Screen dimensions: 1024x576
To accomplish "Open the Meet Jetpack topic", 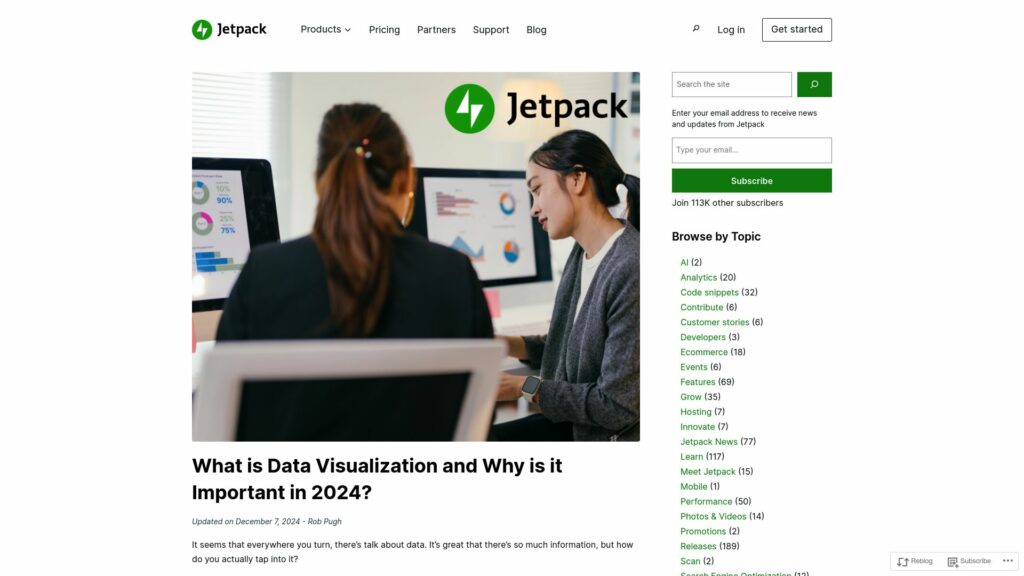I will 708,472.
